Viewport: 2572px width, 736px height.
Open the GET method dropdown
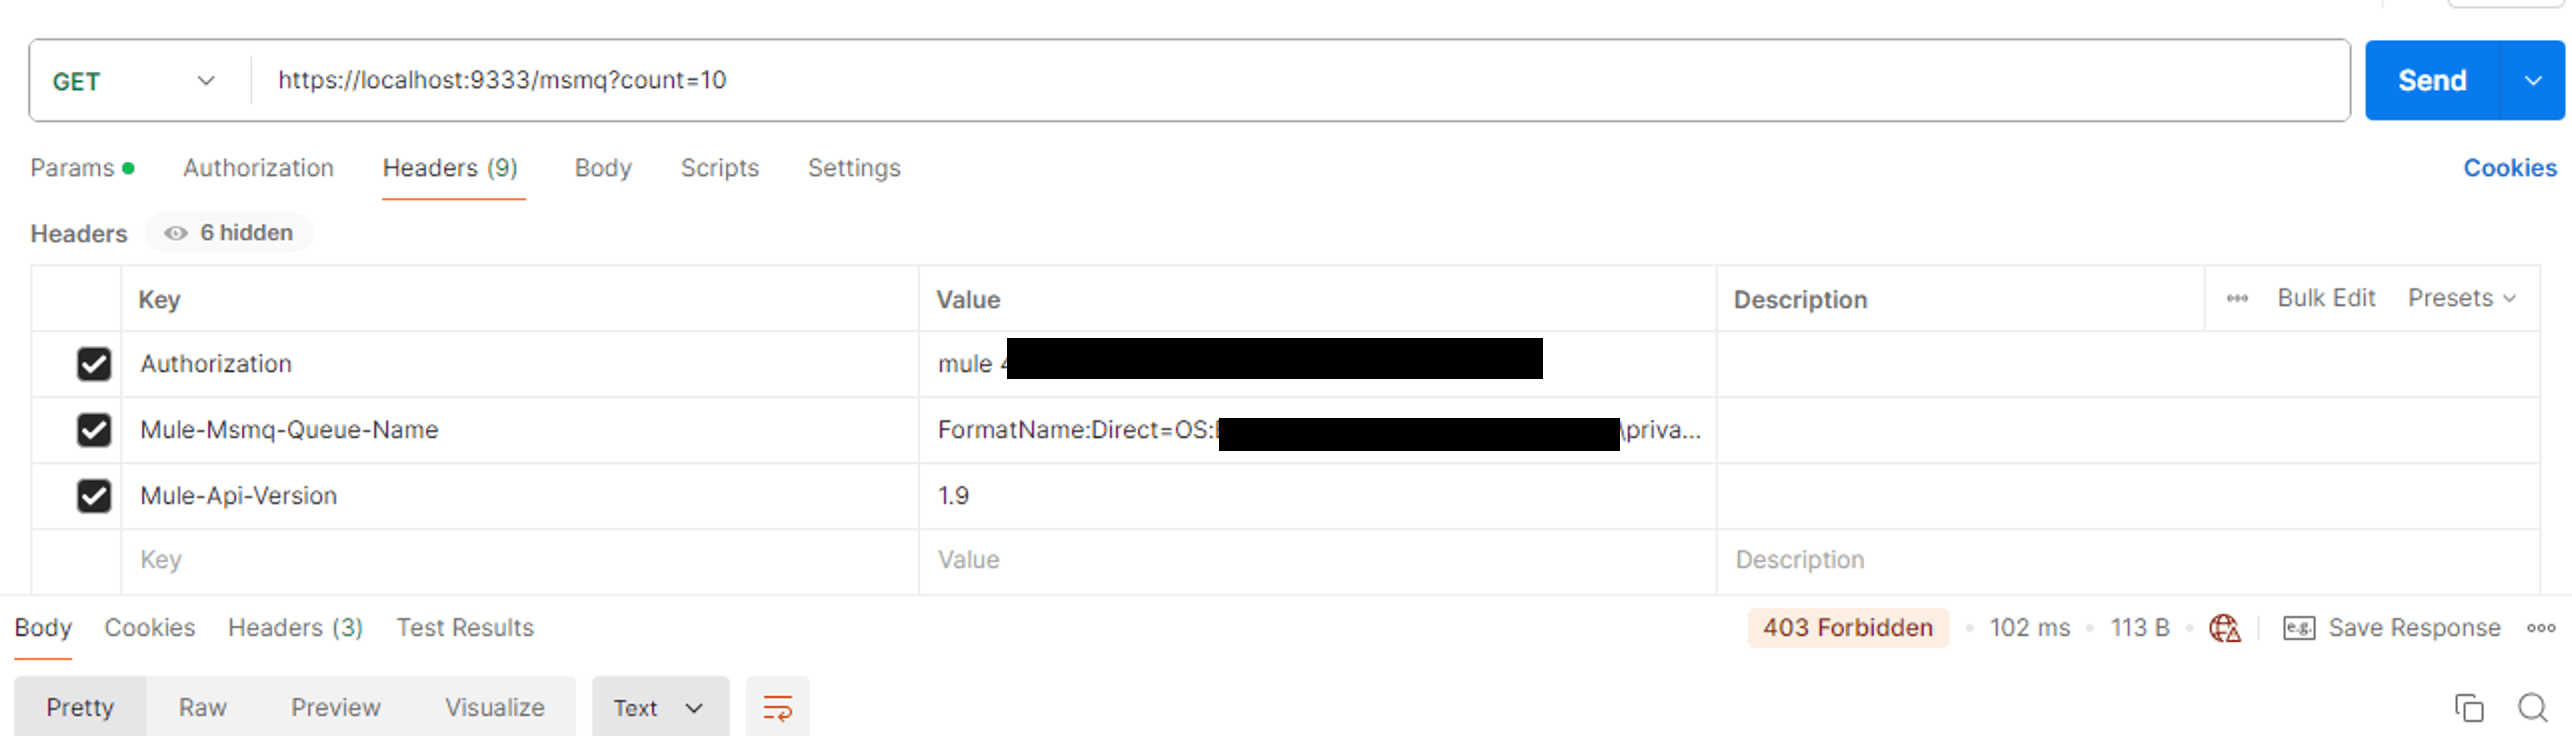(204, 80)
